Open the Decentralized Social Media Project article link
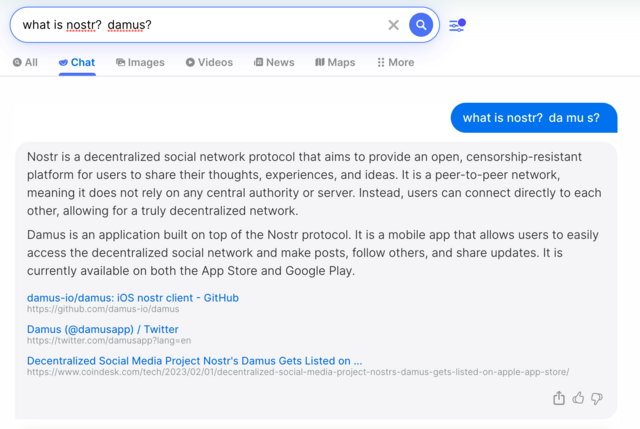Image resolution: width=640 pixels, height=429 pixels. (x=194, y=361)
